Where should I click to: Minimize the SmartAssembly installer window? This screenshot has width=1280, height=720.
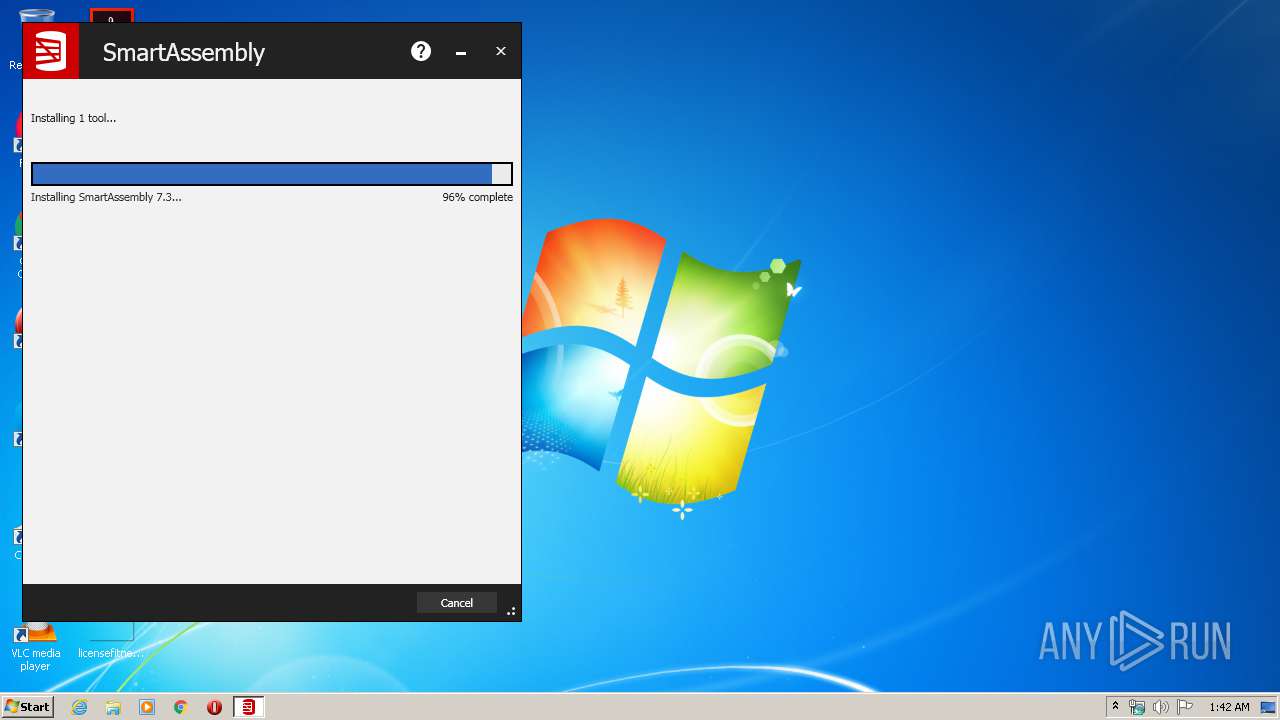click(x=461, y=52)
